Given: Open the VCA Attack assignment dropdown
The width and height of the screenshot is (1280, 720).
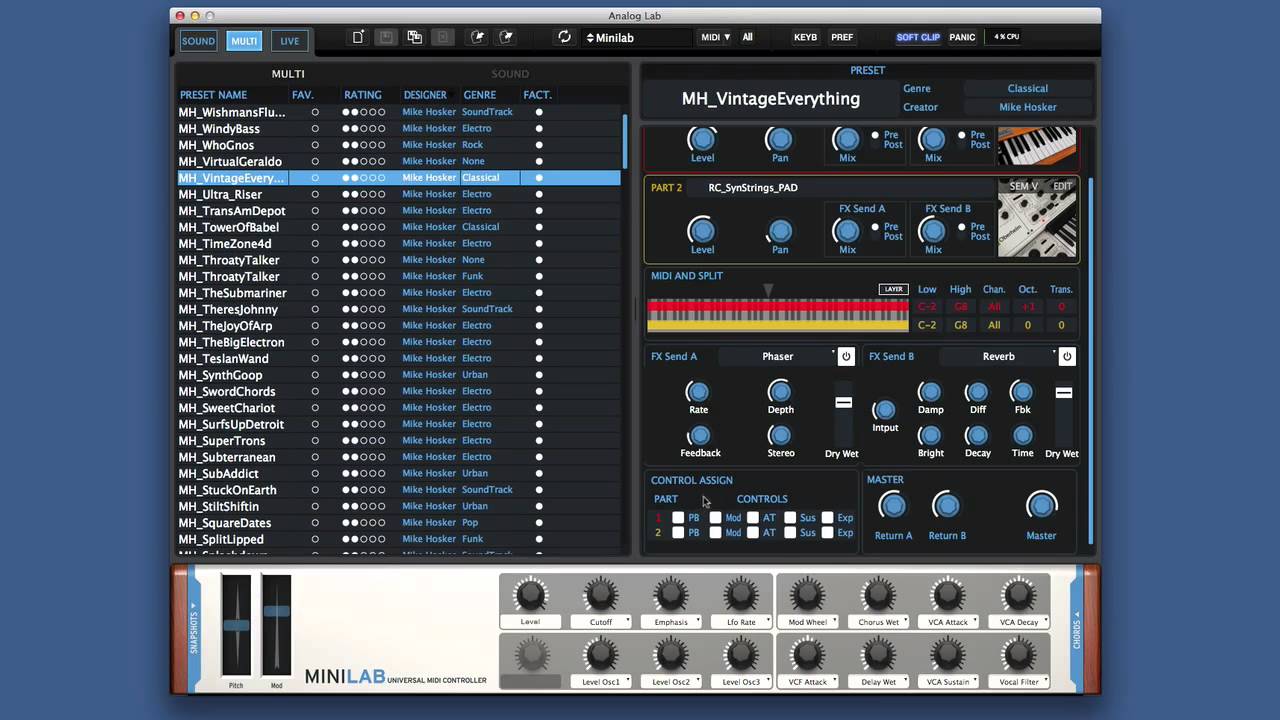Looking at the screenshot, I should coord(948,622).
